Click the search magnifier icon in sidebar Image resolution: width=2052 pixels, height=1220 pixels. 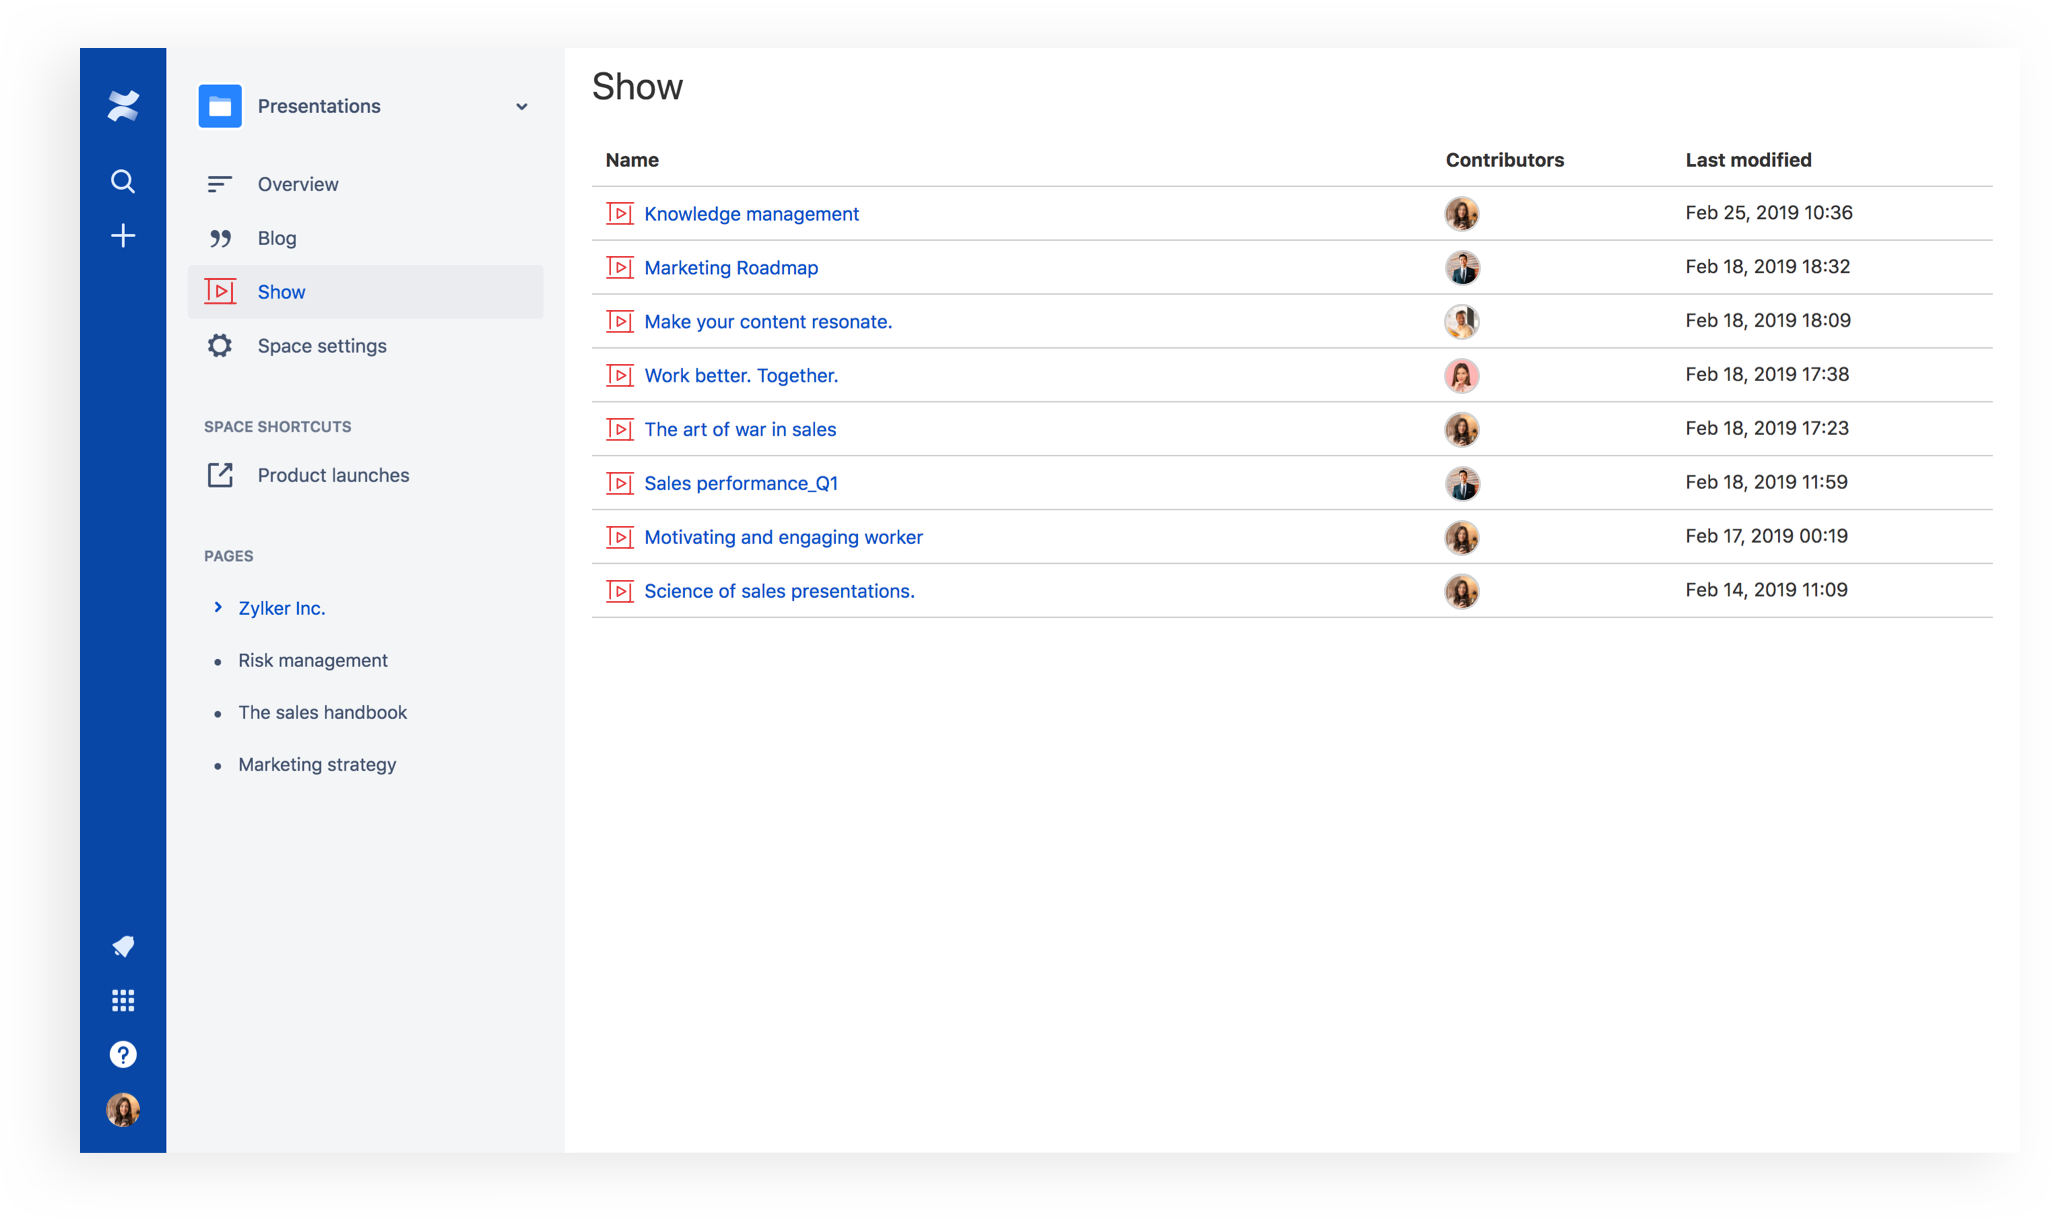[x=121, y=180]
